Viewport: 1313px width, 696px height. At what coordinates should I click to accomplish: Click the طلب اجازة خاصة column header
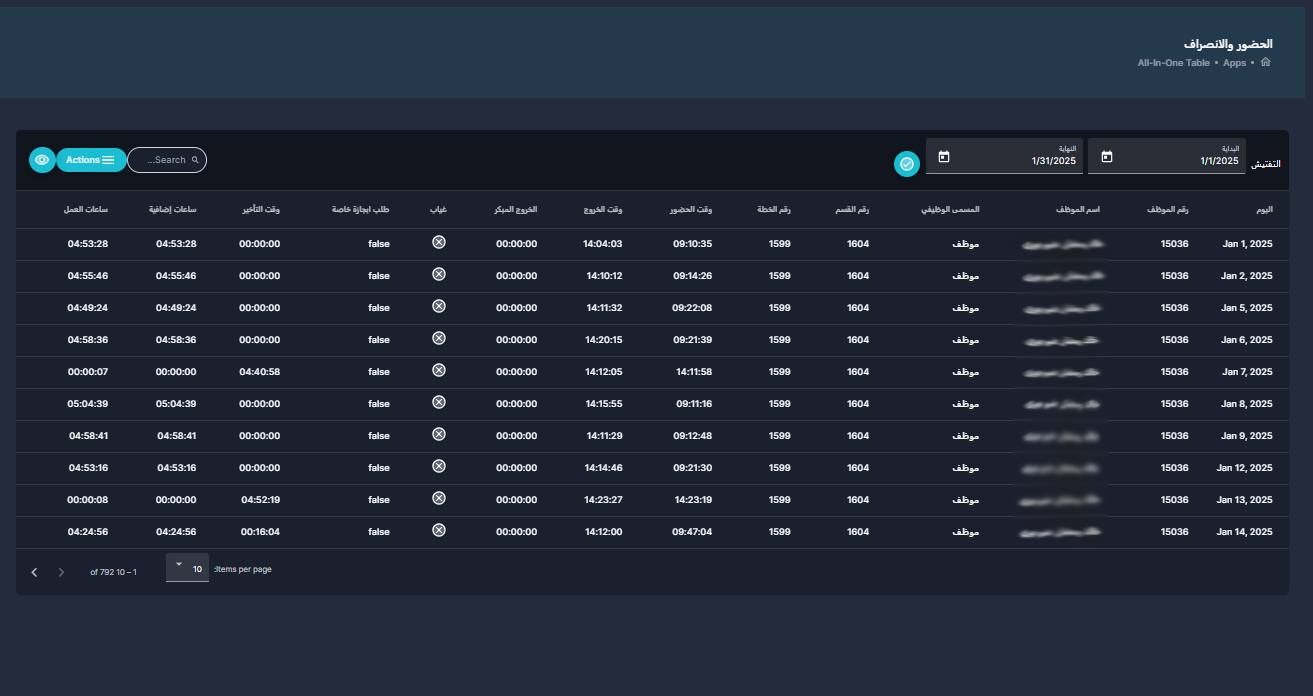(x=361, y=210)
